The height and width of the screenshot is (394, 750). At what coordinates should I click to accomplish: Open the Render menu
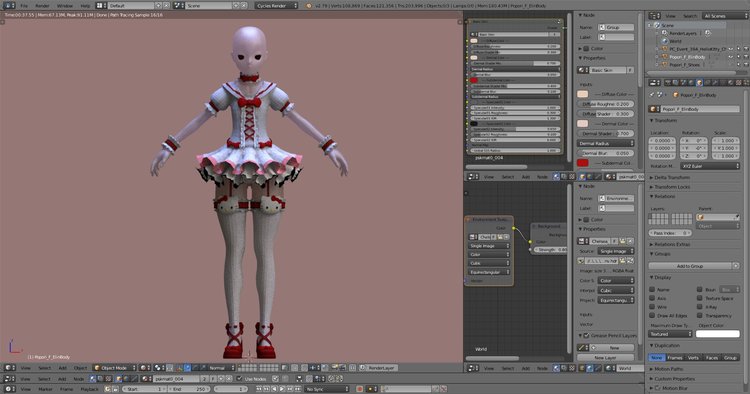click(x=43, y=6)
